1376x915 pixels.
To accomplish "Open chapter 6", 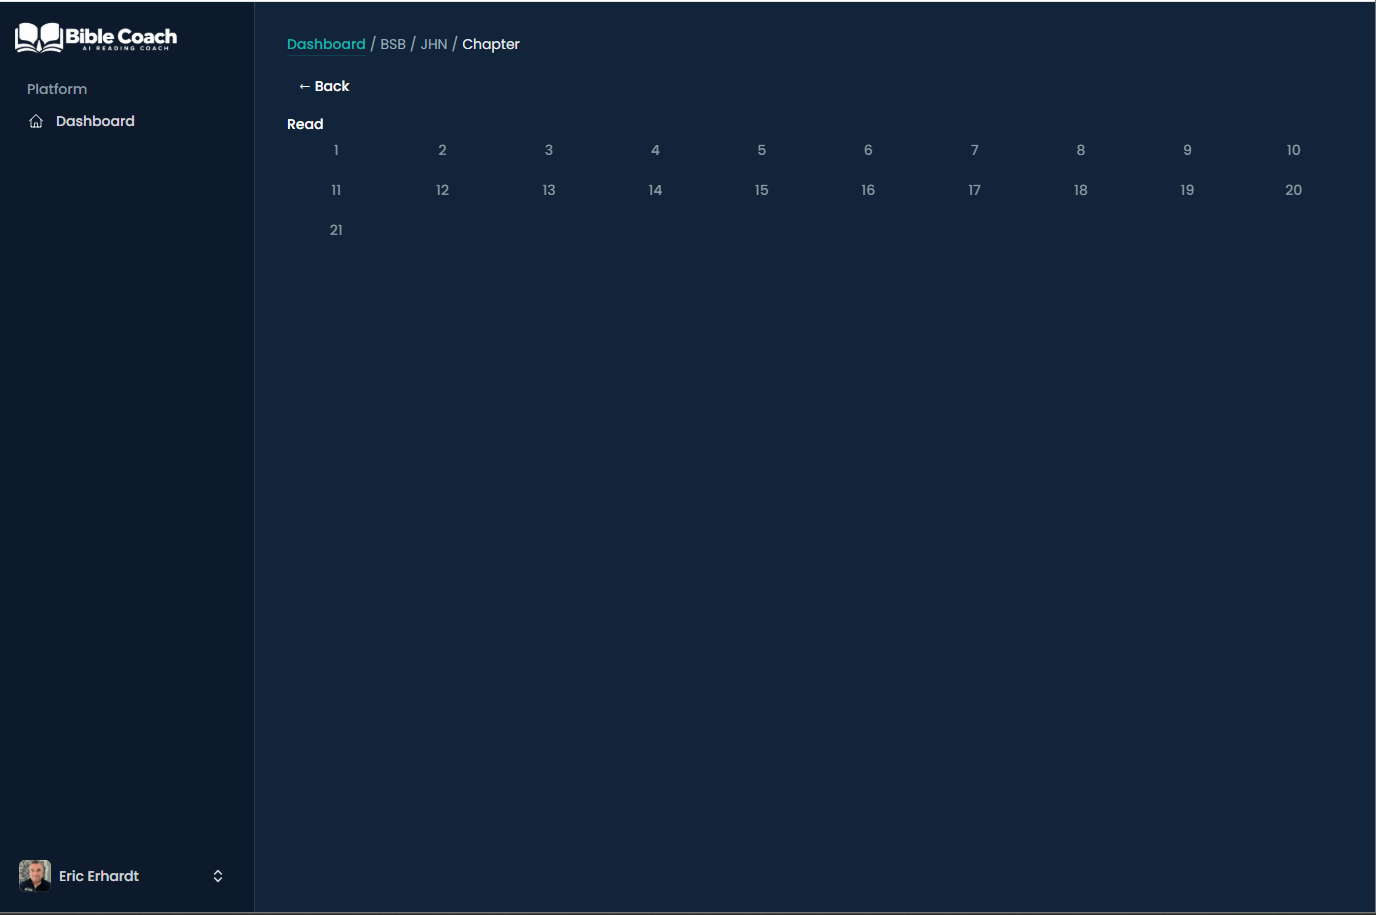I will (x=868, y=150).
